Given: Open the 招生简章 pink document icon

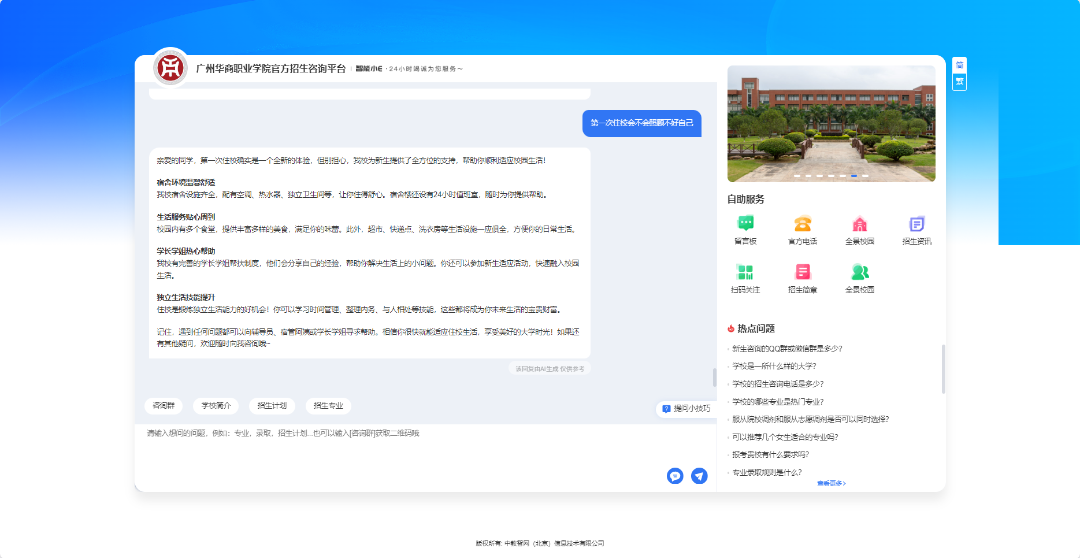Looking at the screenshot, I should (x=802, y=273).
